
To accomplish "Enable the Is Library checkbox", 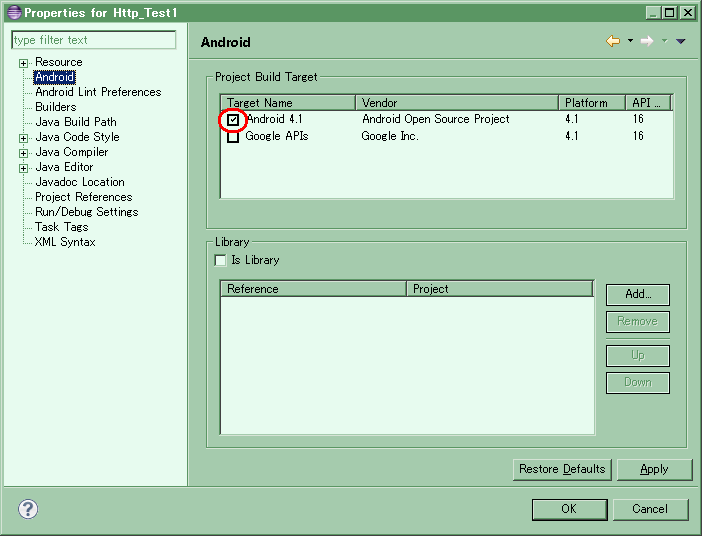I will [220, 260].
